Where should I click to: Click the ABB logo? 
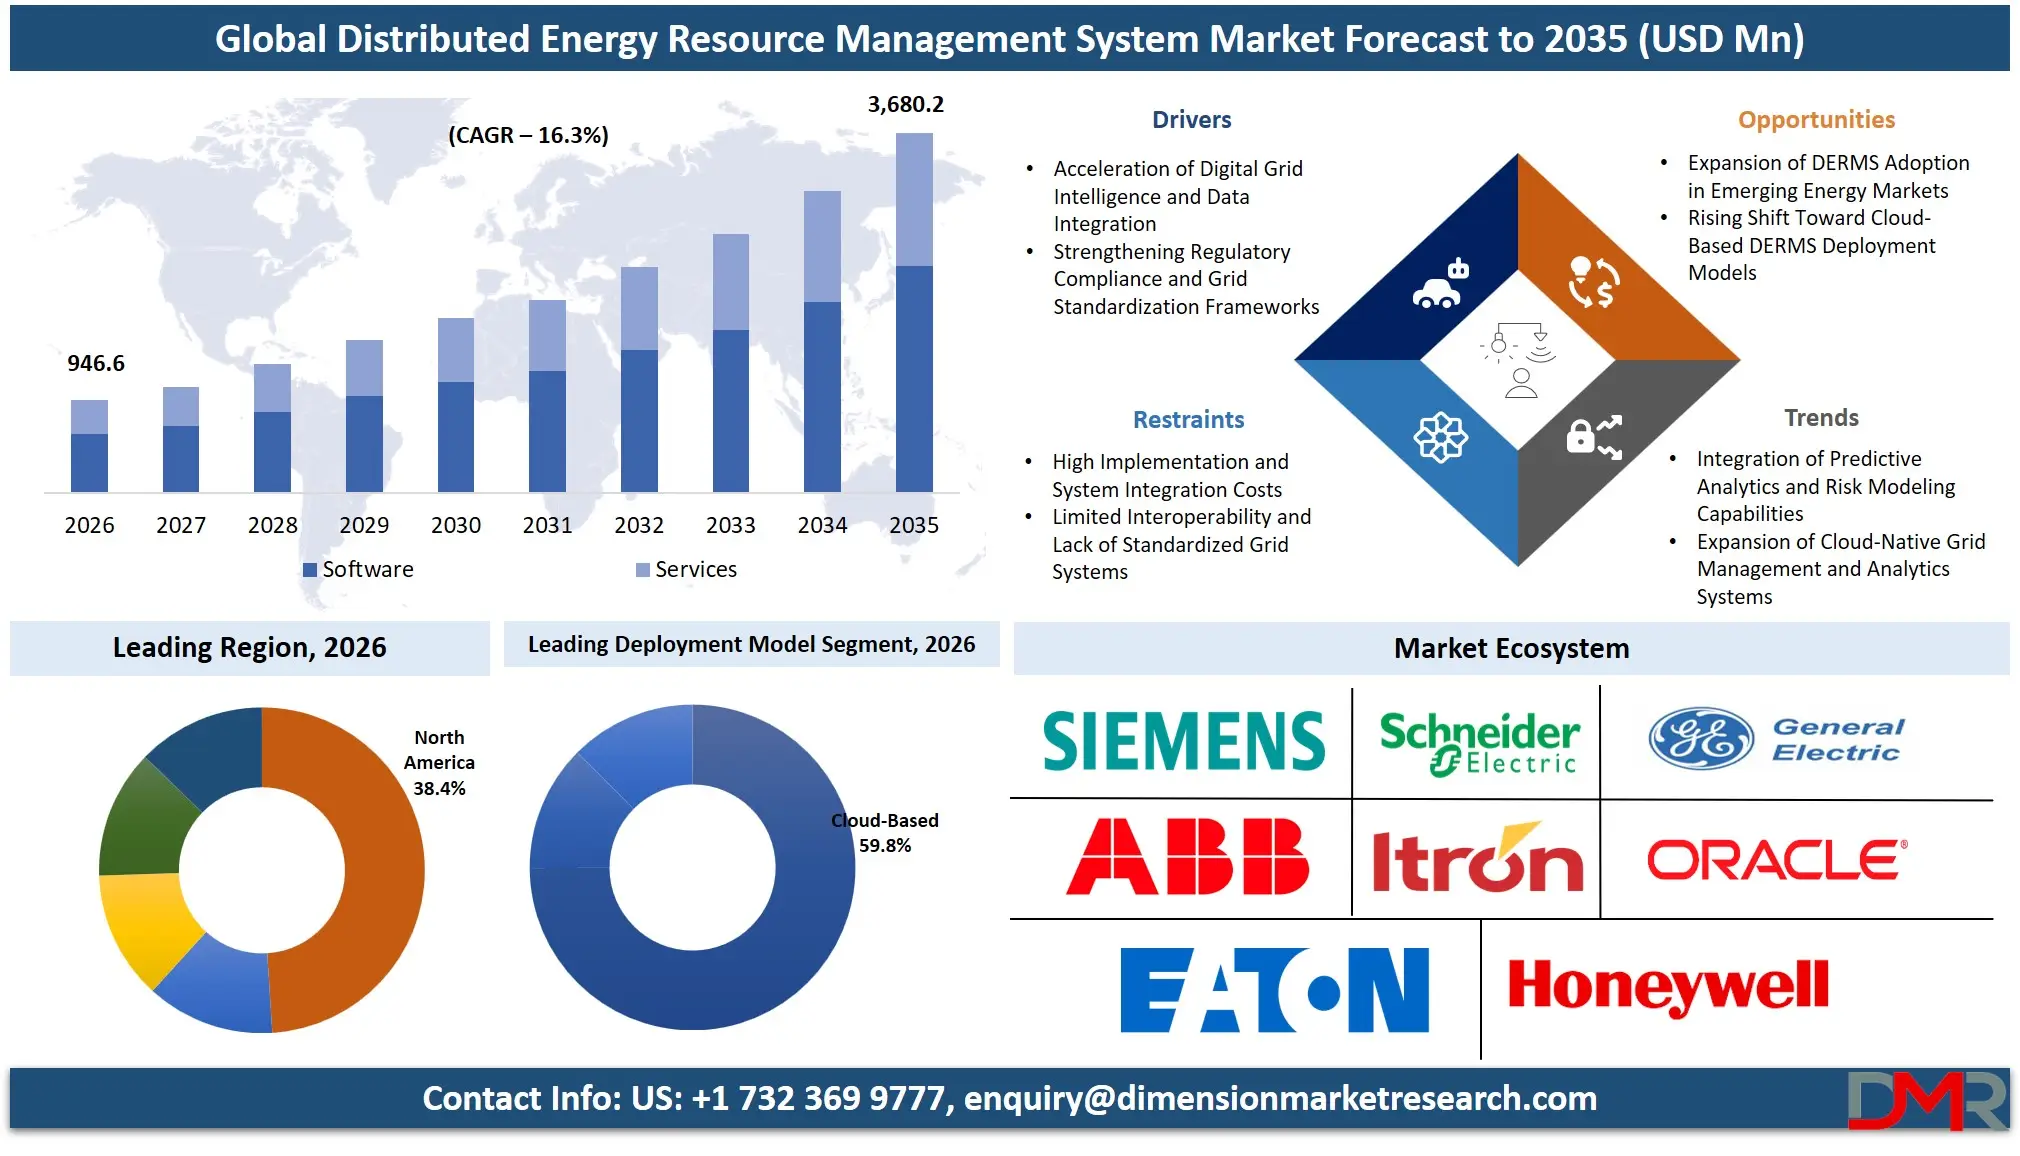1187,856
